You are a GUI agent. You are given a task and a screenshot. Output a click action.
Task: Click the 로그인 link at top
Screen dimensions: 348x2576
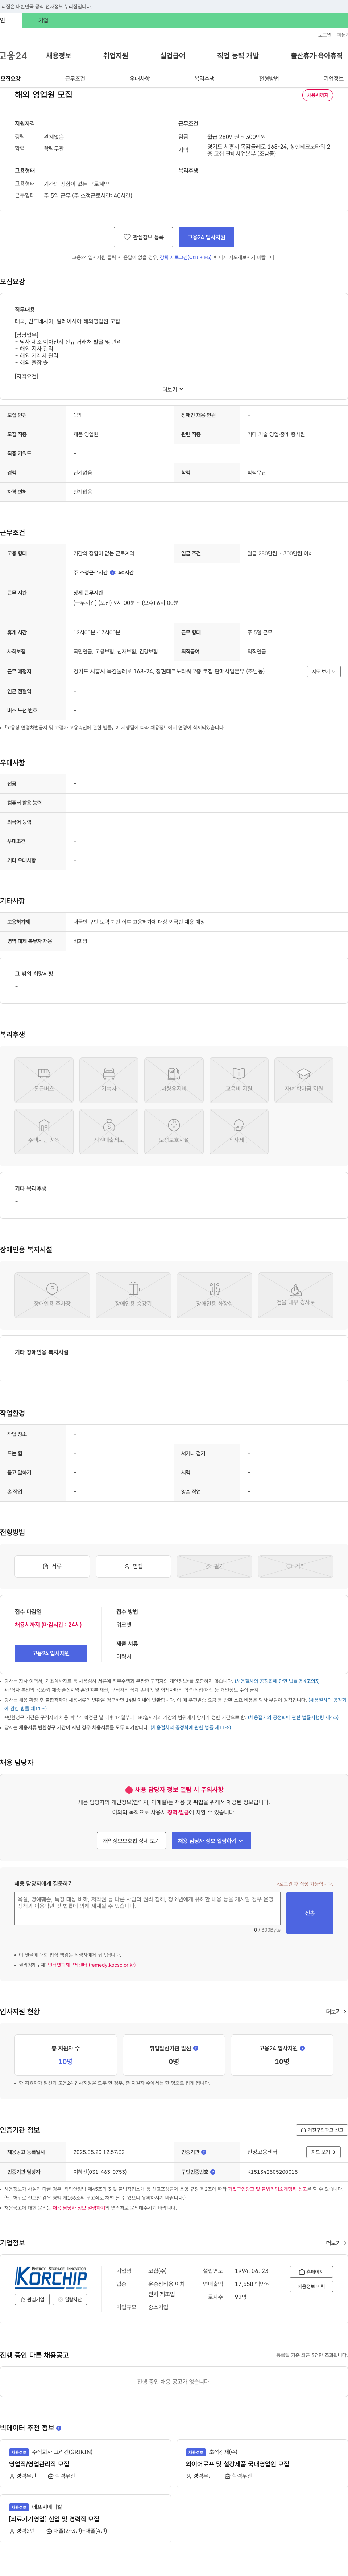click(x=325, y=35)
